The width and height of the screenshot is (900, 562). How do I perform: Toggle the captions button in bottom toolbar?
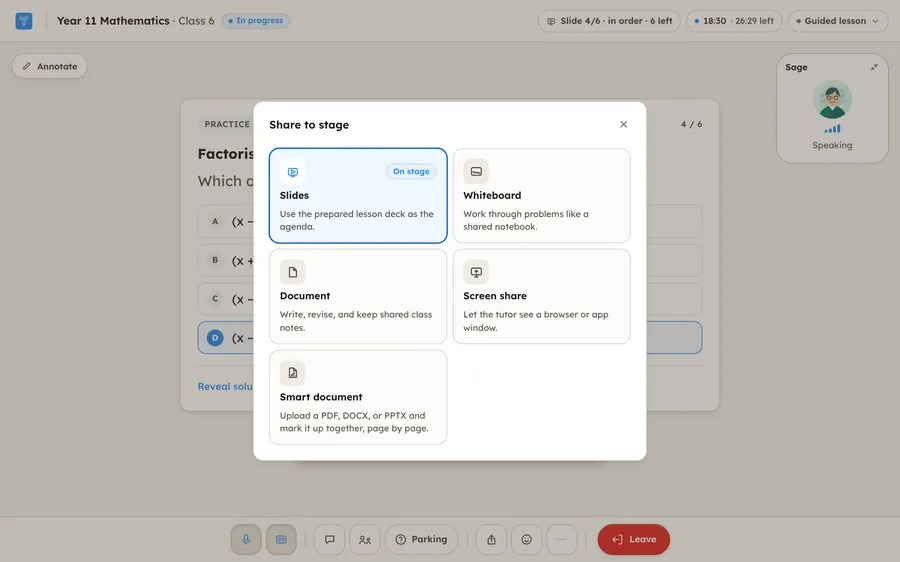point(281,539)
